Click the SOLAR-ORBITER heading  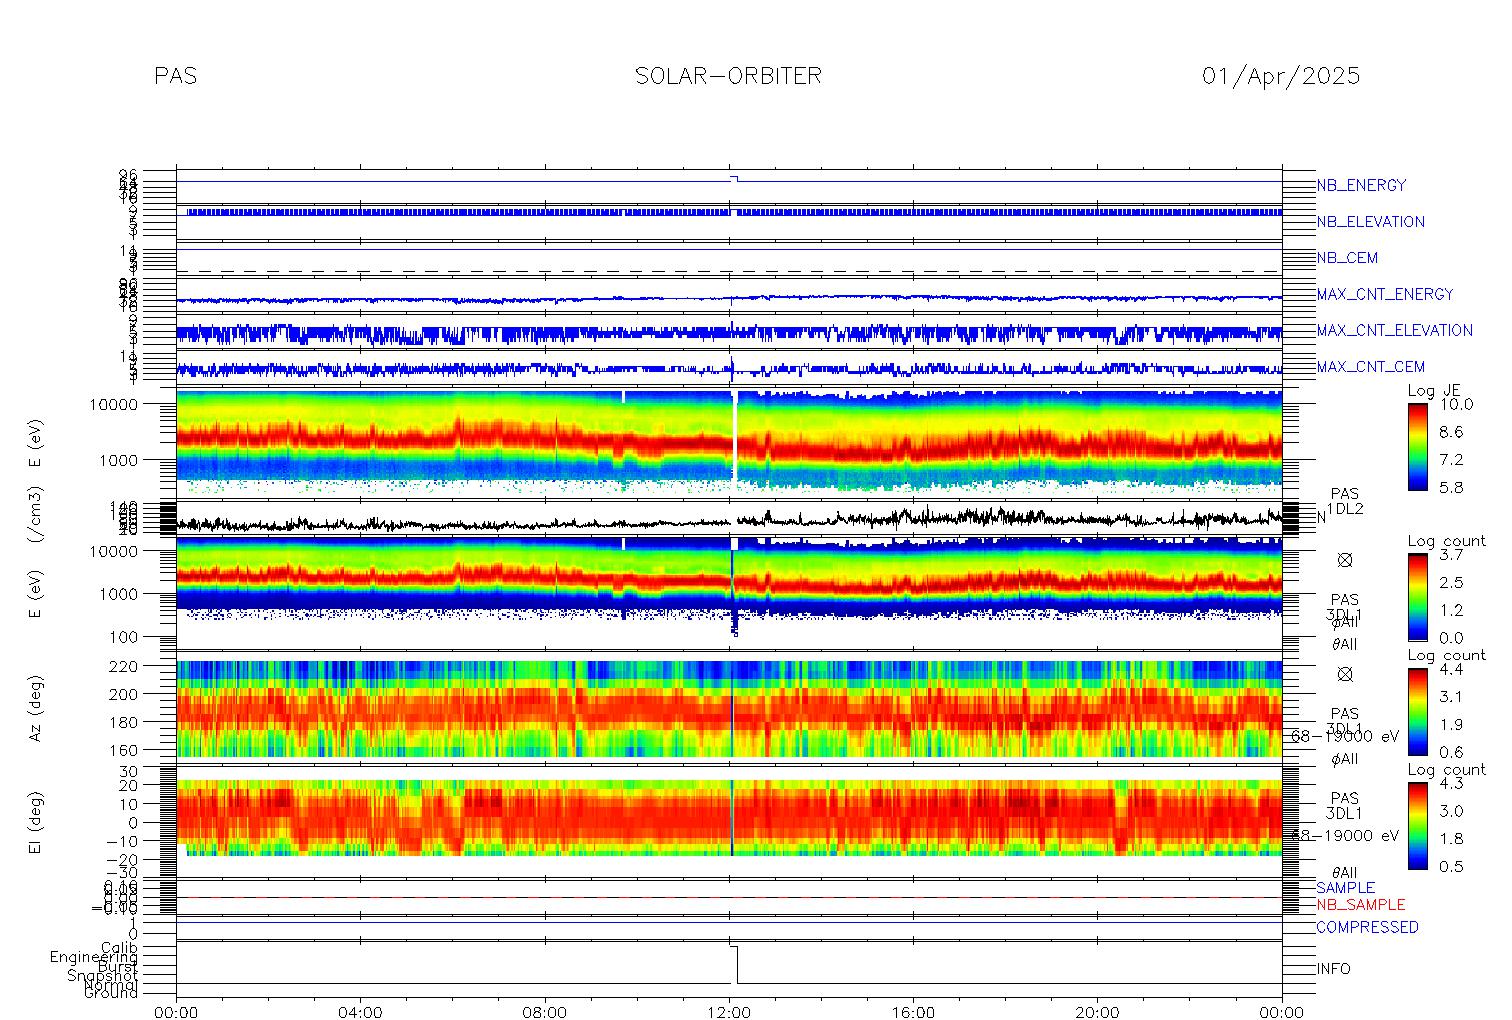click(x=728, y=76)
